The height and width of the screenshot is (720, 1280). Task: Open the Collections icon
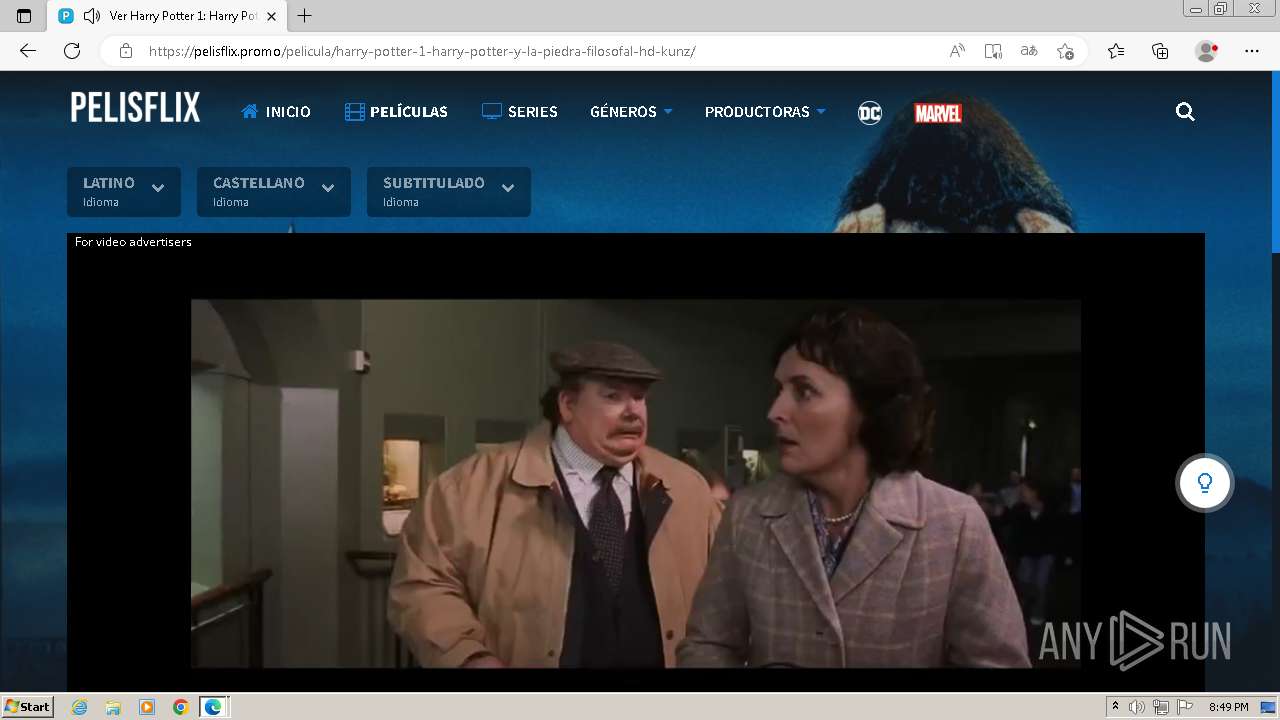point(1160,51)
